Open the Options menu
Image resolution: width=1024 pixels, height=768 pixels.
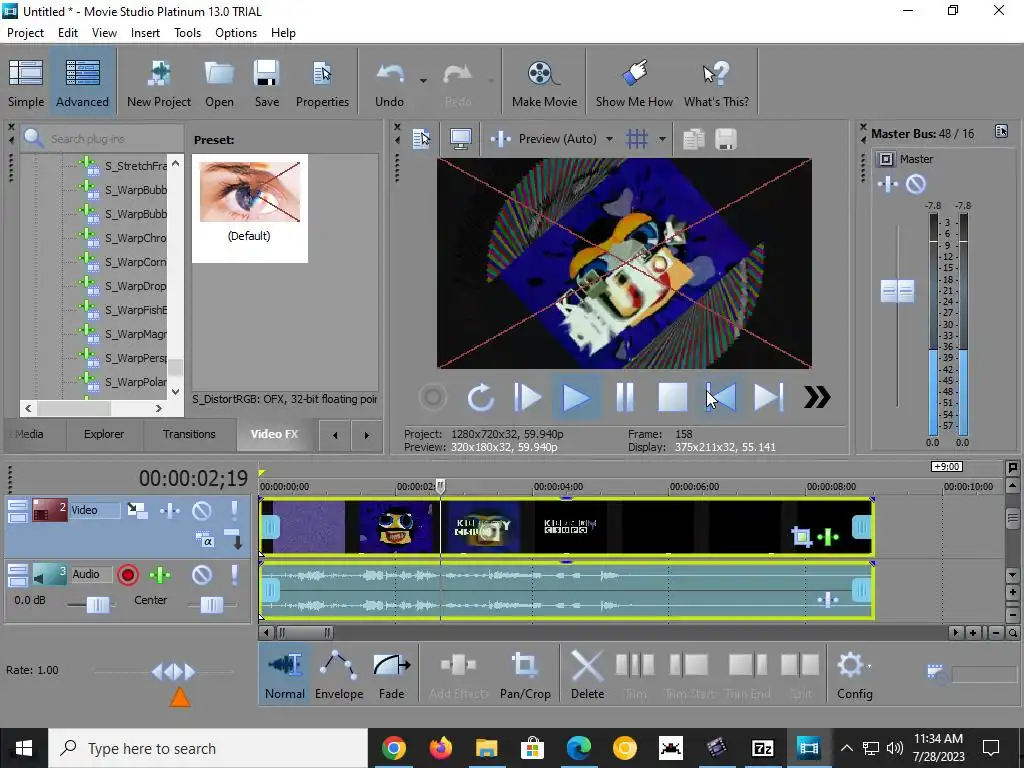(x=236, y=33)
